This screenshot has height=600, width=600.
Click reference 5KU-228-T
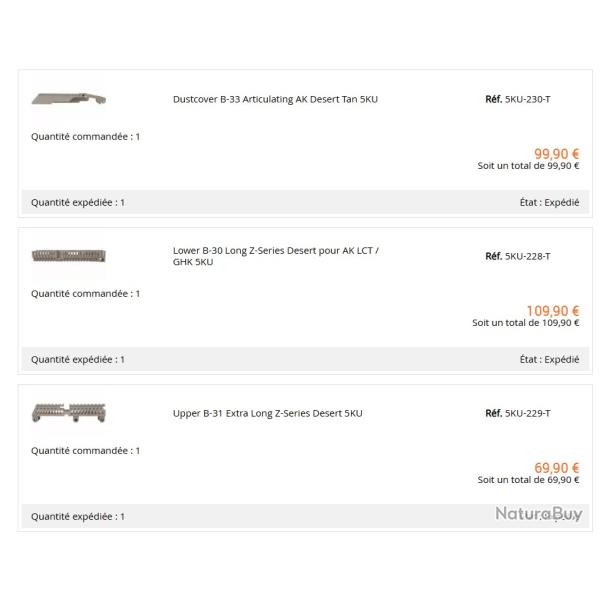point(527,256)
